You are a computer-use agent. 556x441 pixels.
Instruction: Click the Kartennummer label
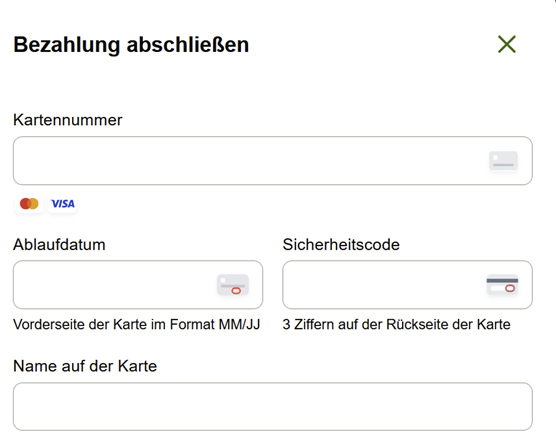click(67, 120)
